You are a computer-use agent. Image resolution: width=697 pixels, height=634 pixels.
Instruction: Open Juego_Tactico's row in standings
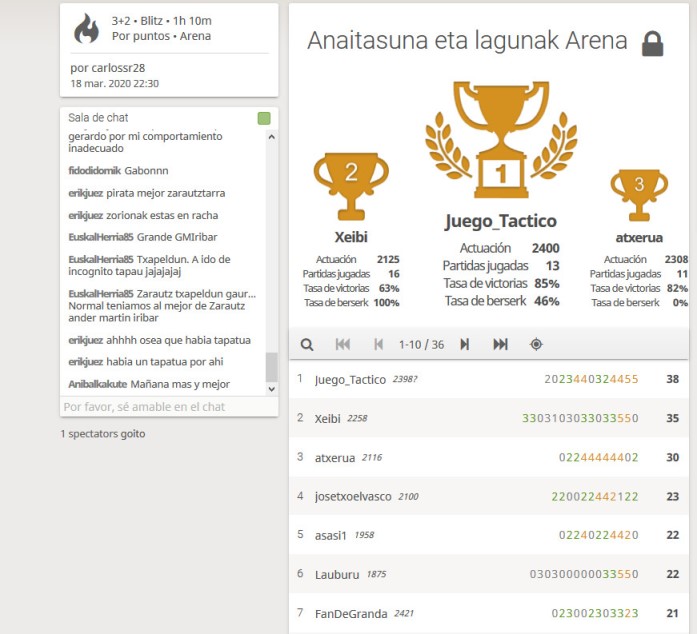[350, 380]
